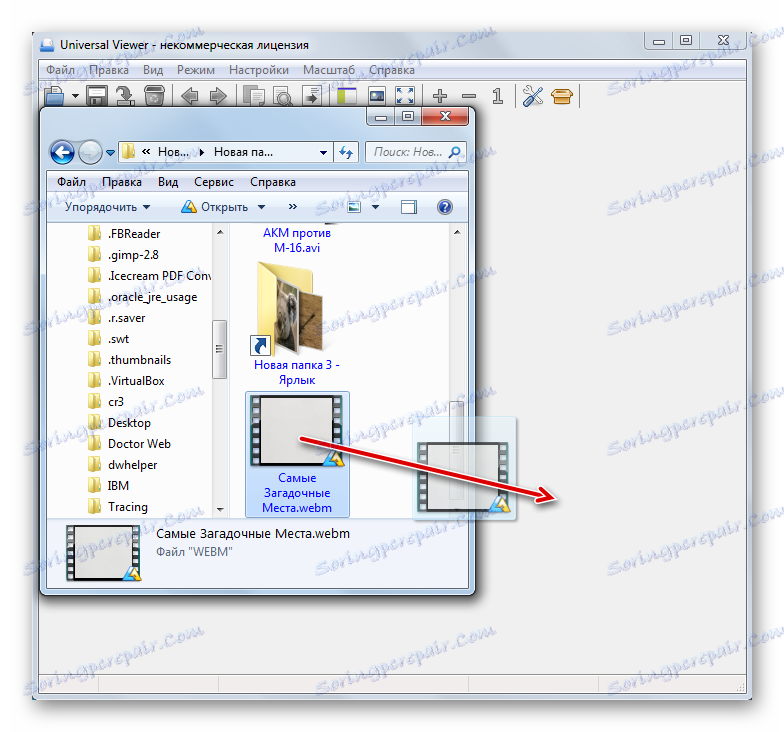Open Universal Viewer Справка menu
Screen dimensions: 784x732
click(392, 70)
